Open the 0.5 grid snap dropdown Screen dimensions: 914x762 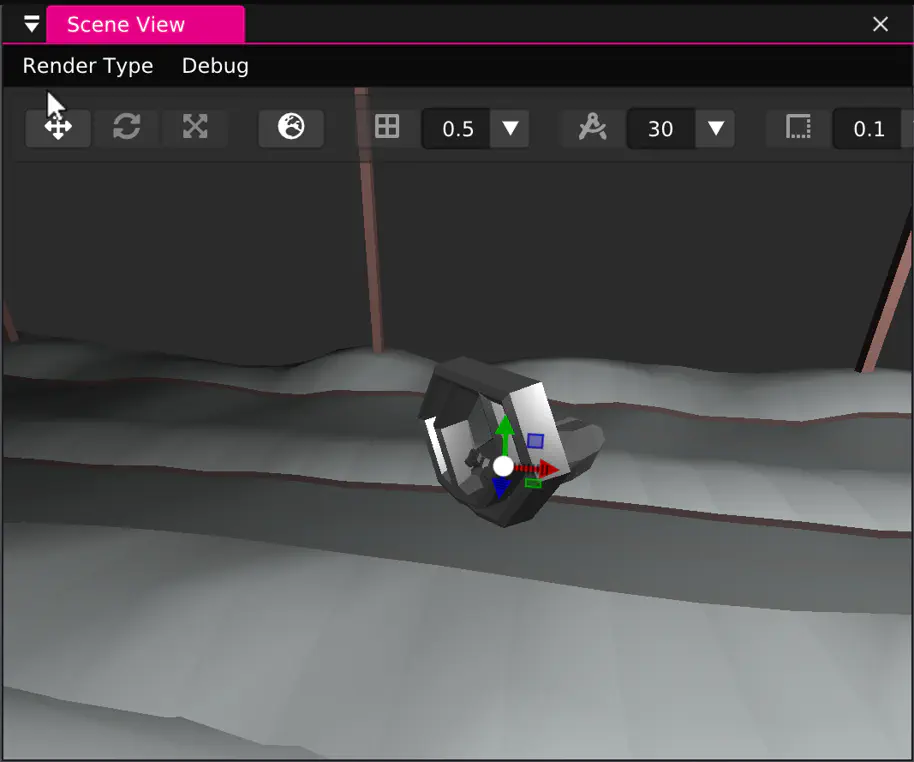[510, 128]
